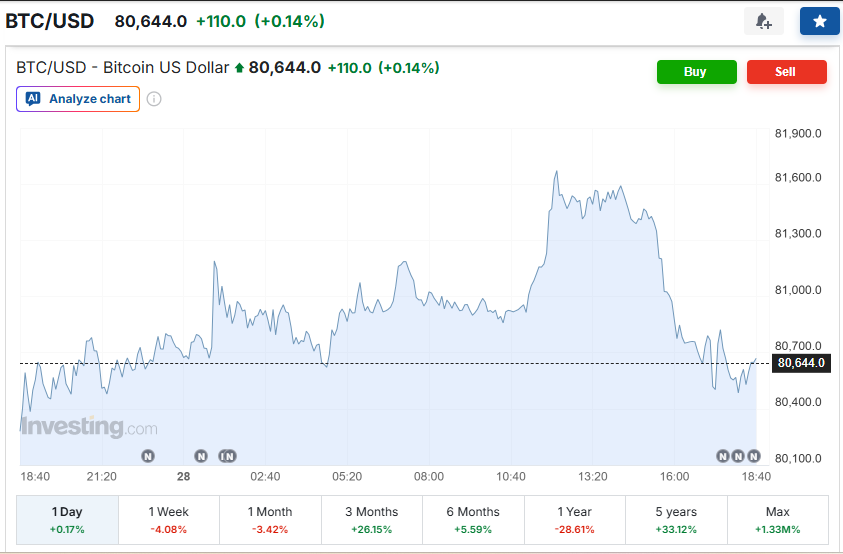The height and width of the screenshot is (554, 843).
Task: Open the news marker just right of the 28 label
Action: click(x=201, y=456)
